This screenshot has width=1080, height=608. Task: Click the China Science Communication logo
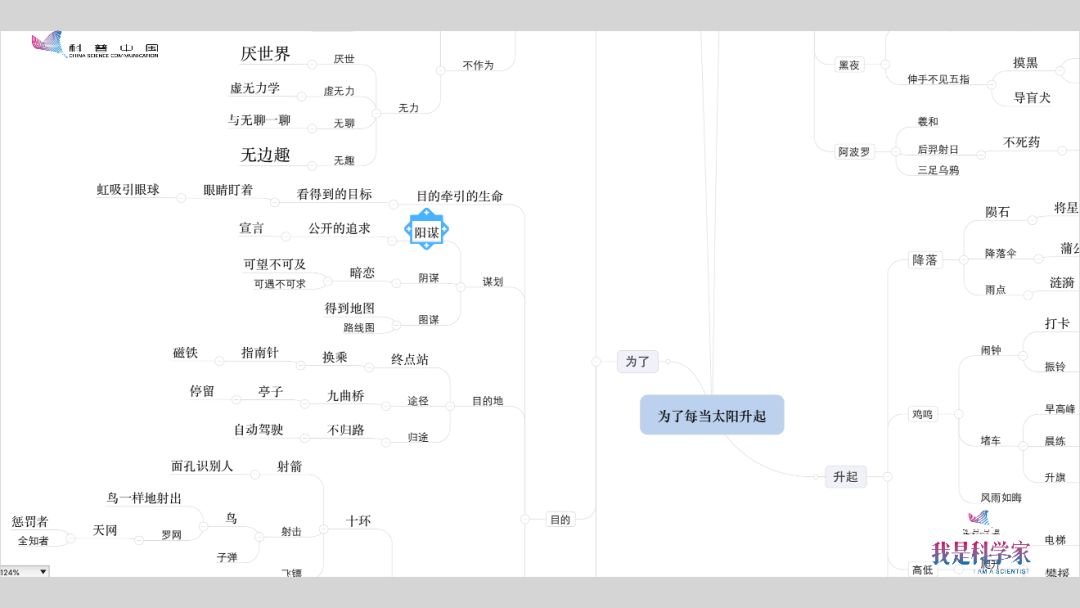95,46
